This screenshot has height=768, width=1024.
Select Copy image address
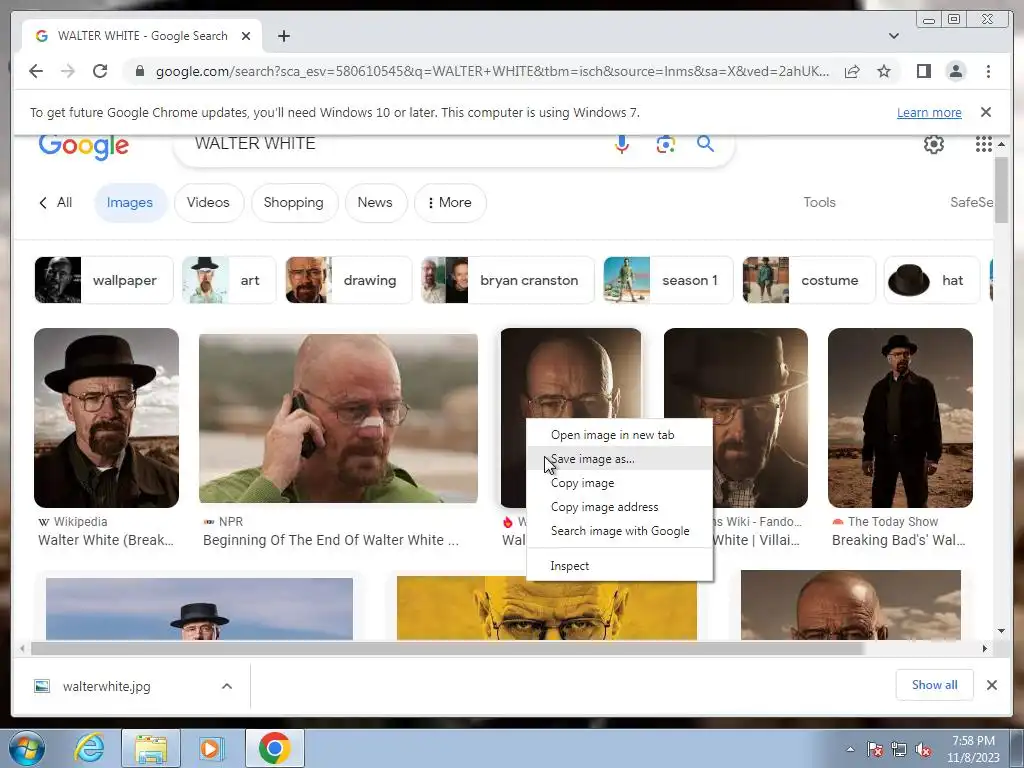point(619,507)
